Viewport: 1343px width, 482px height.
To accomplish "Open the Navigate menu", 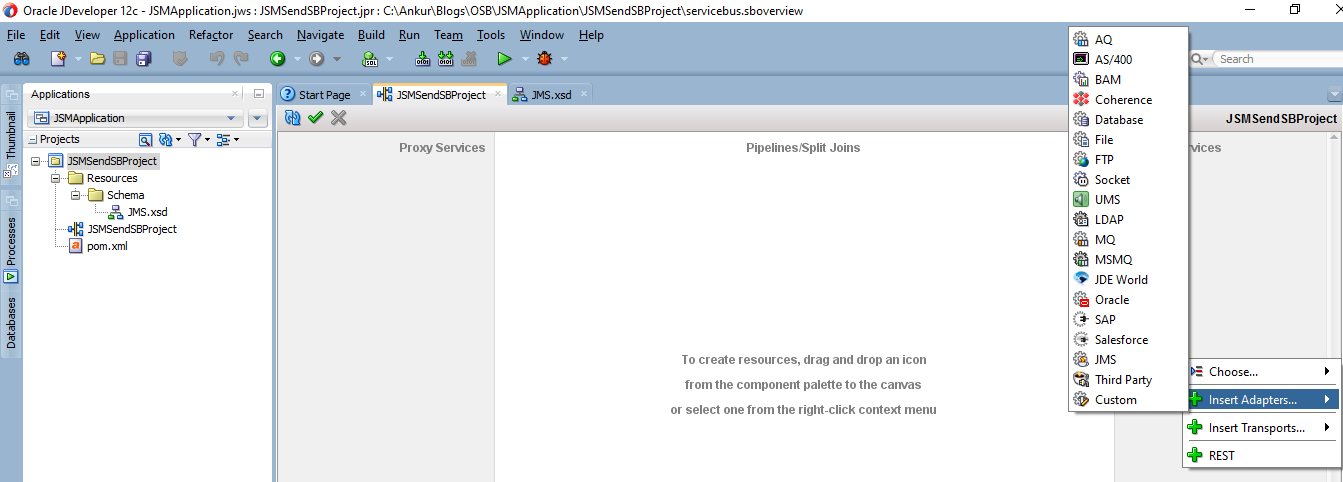I will click(x=320, y=35).
